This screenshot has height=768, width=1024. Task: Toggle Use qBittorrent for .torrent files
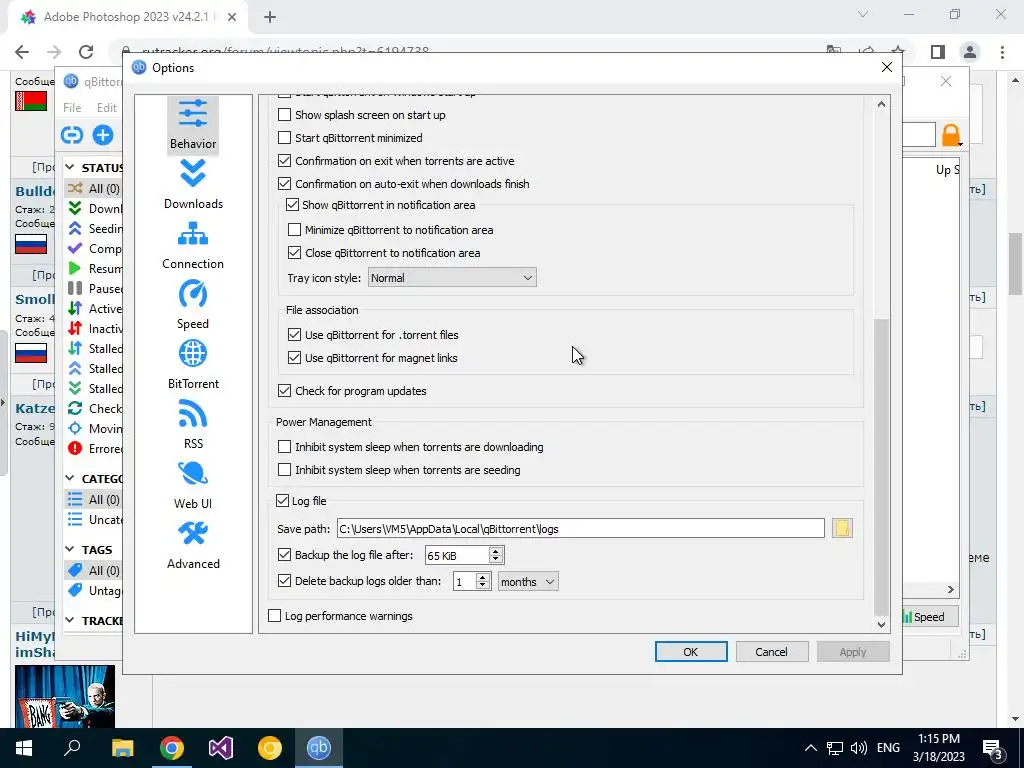click(295, 335)
